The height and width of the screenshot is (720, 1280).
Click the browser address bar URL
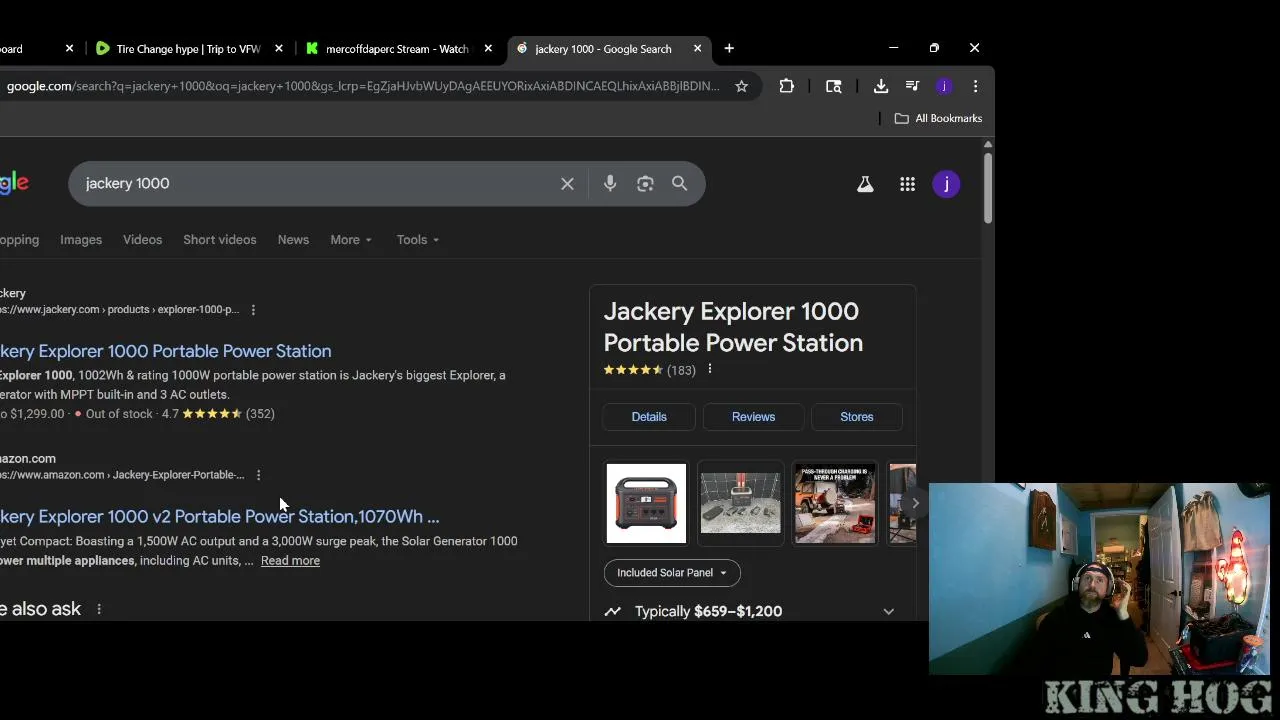click(363, 86)
